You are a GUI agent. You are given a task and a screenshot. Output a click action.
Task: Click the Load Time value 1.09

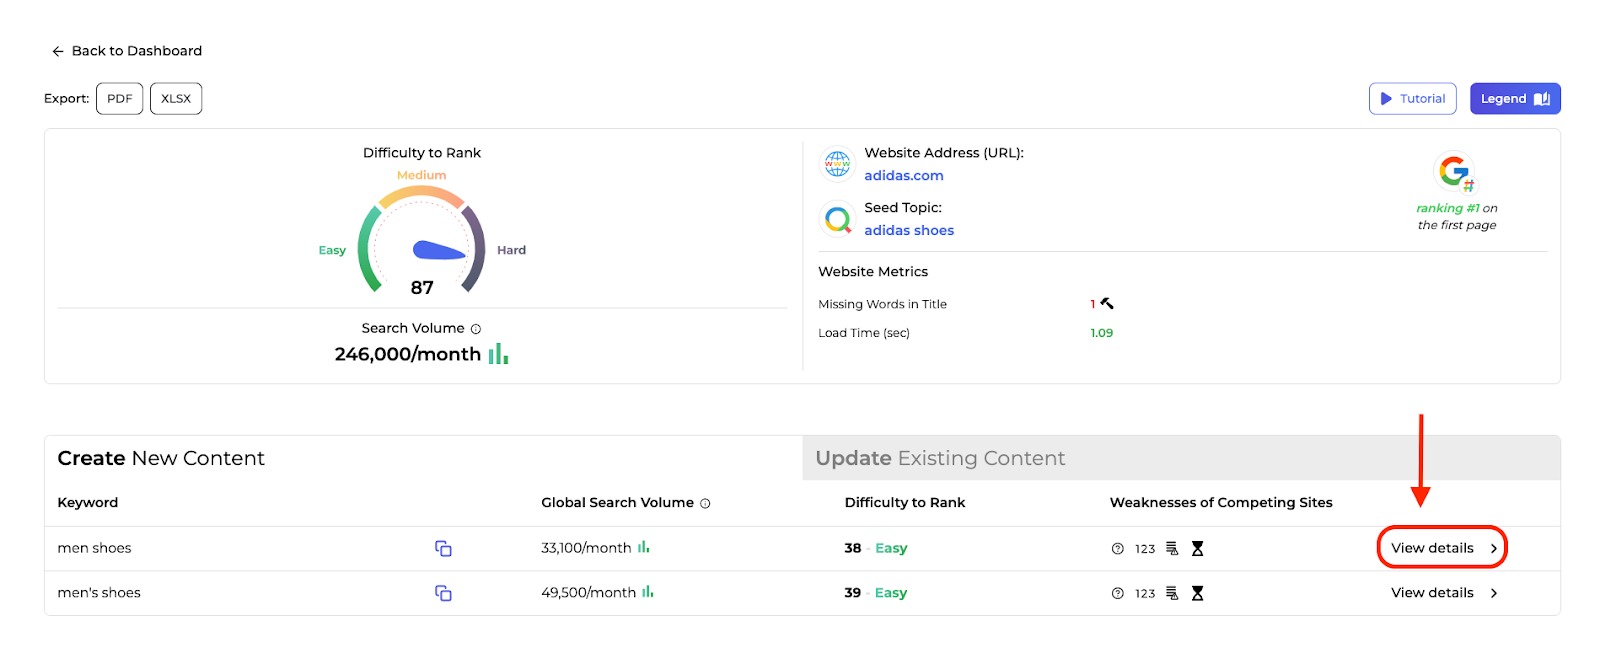pos(1101,333)
